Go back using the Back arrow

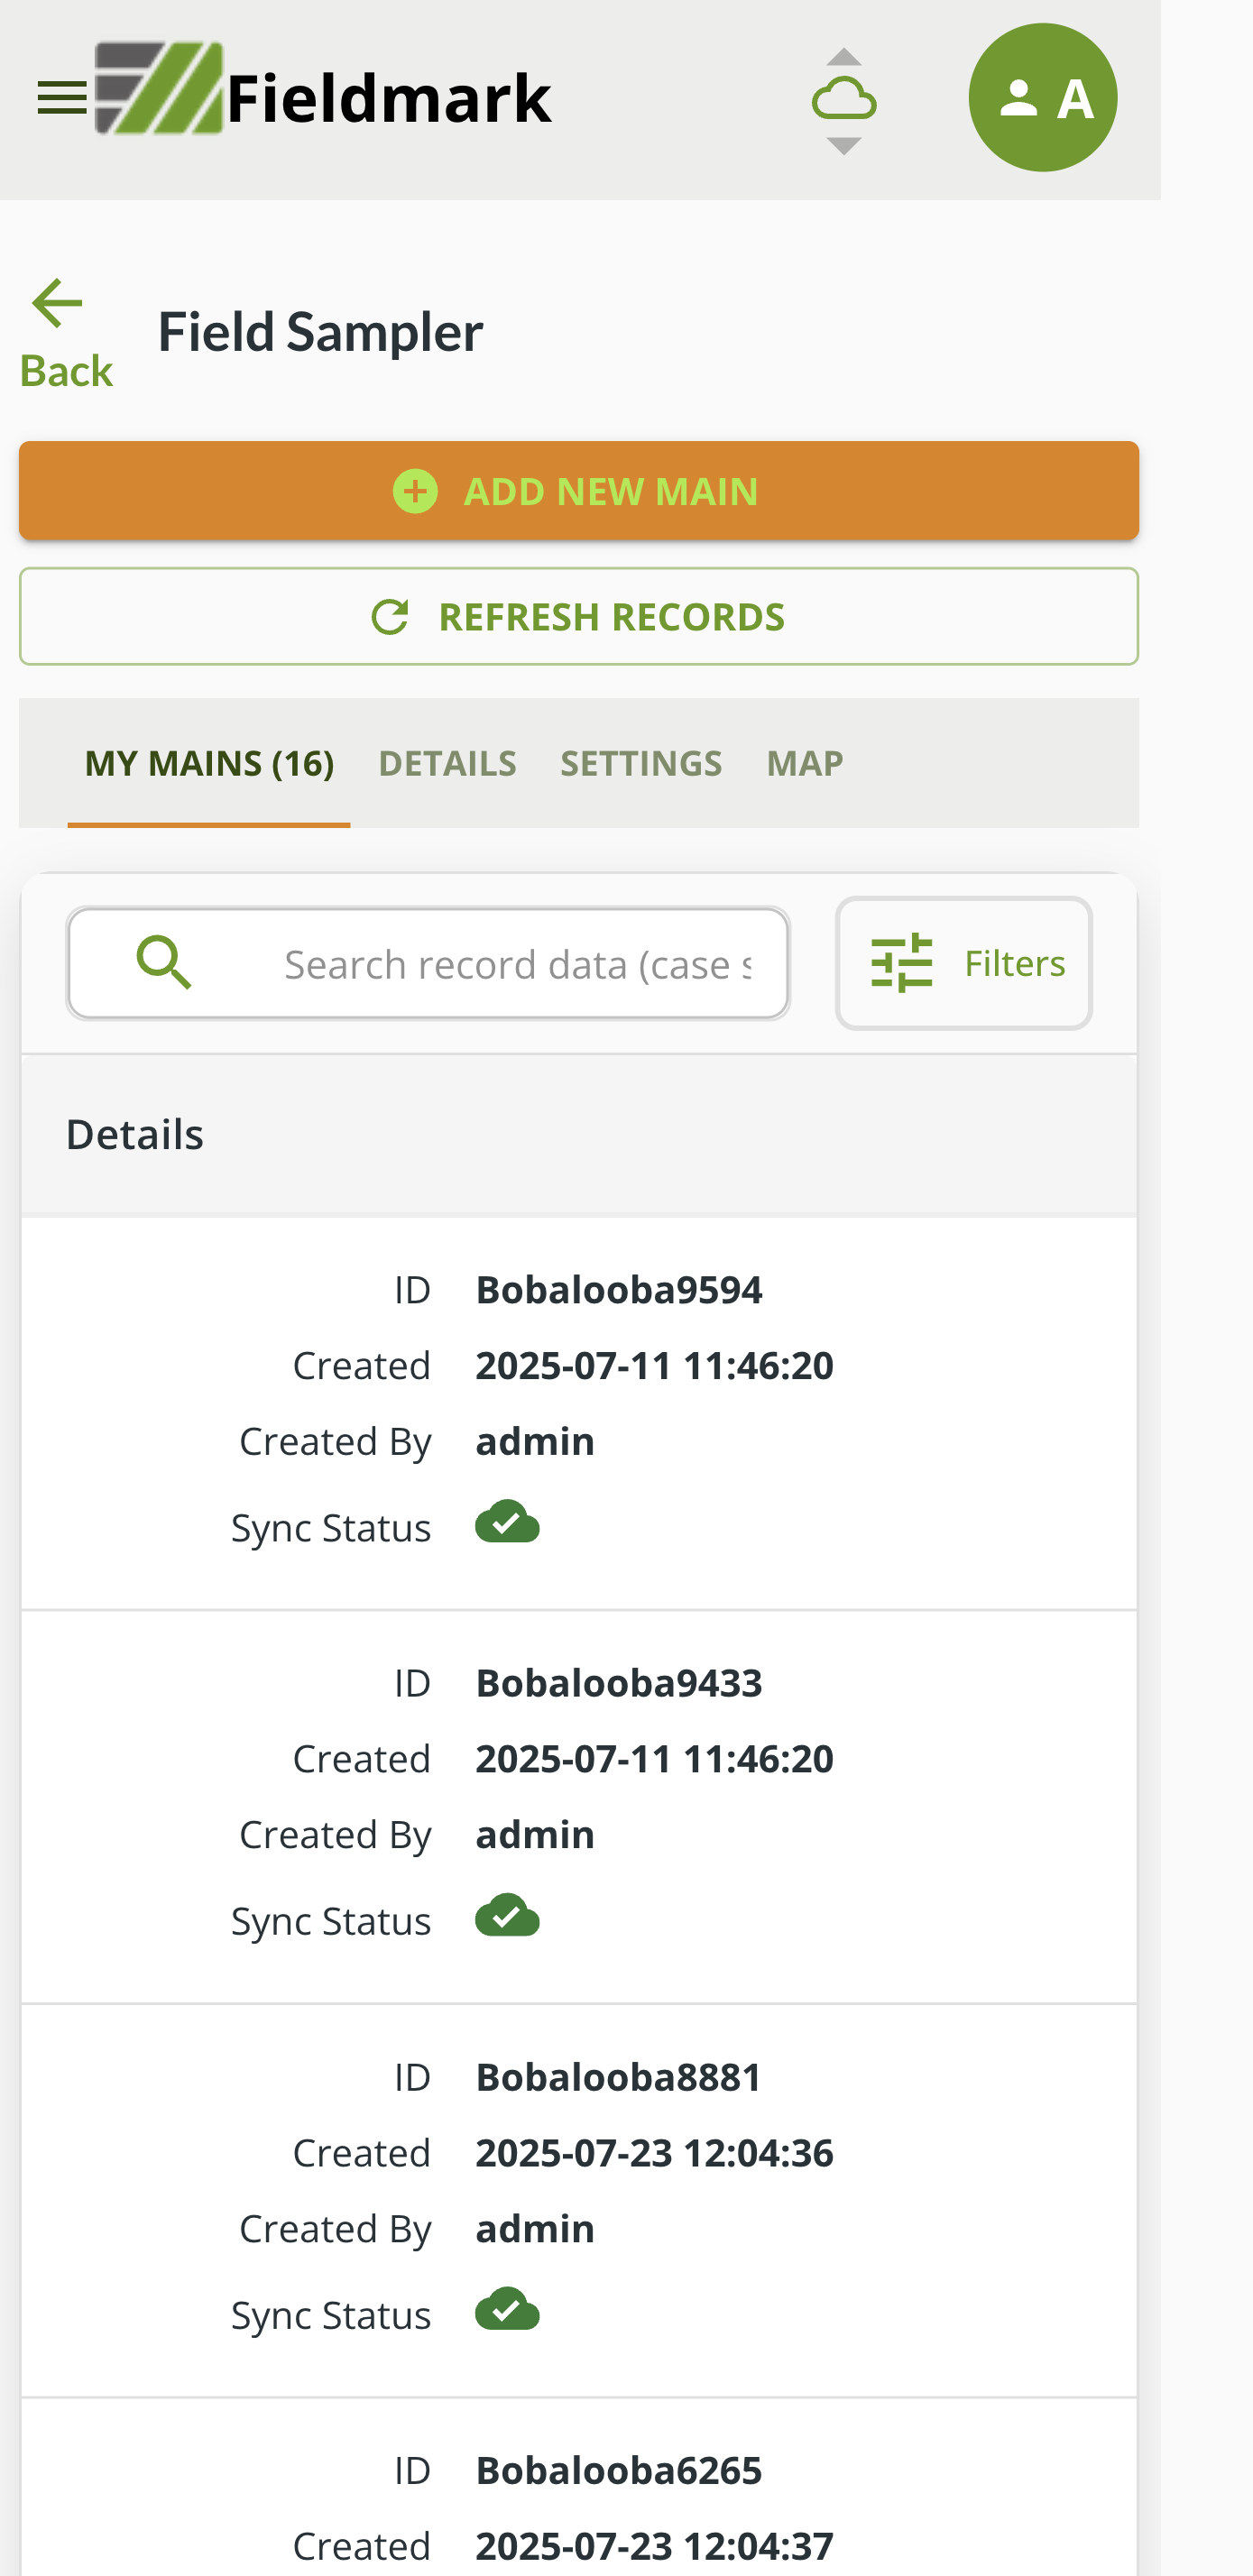(x=64, y=333)
